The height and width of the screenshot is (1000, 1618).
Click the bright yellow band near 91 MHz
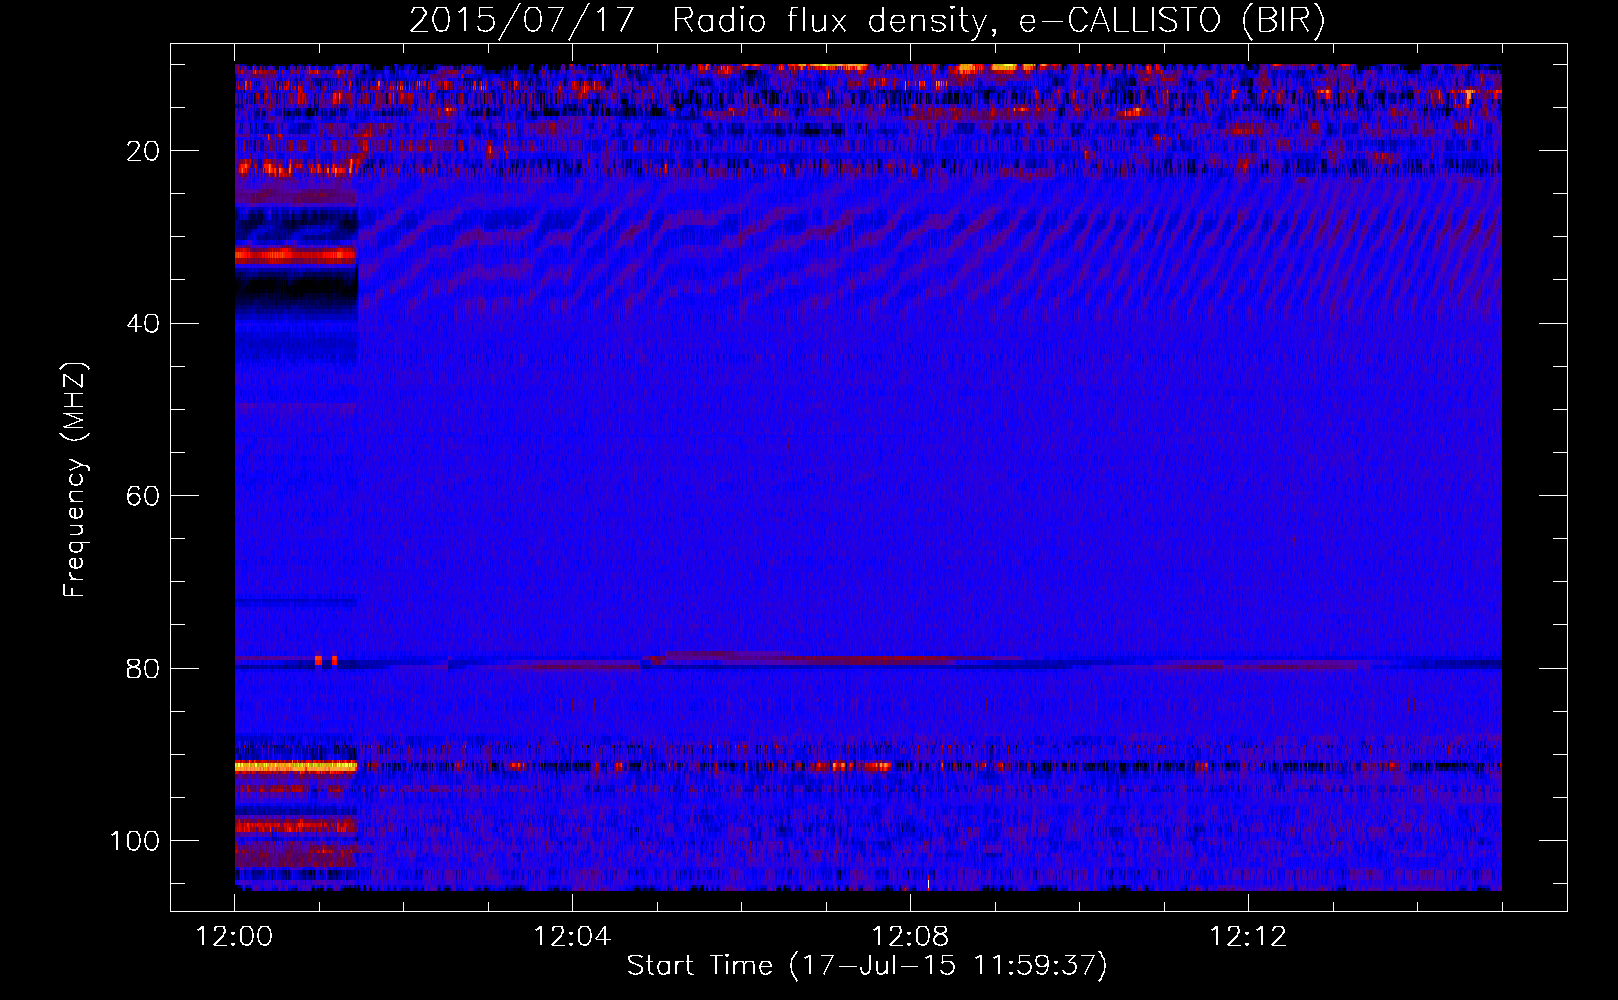(x=296, y=766)
